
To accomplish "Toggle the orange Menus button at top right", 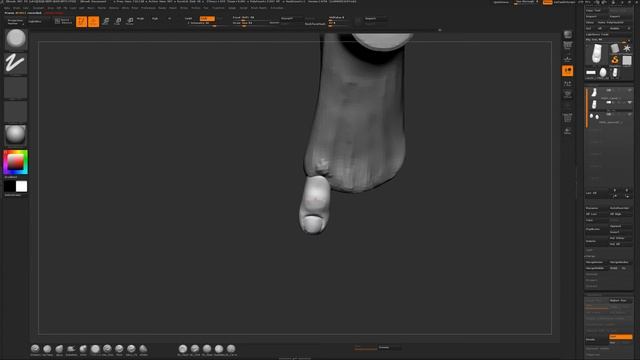I will click(547, 2).
